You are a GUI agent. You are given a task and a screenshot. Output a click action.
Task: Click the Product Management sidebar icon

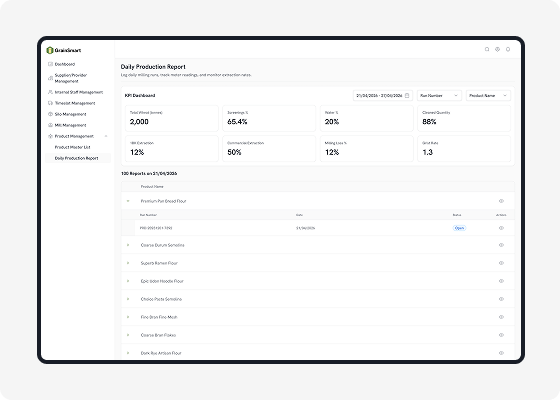pos(50,136)
